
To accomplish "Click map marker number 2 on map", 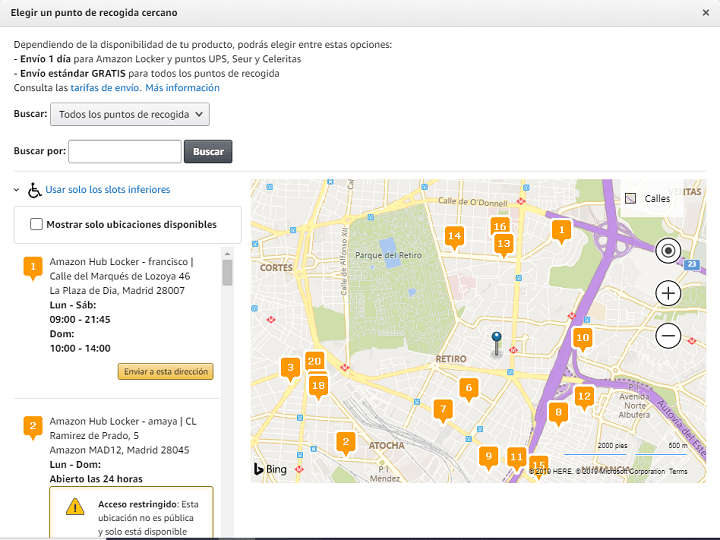I will 346,443.
